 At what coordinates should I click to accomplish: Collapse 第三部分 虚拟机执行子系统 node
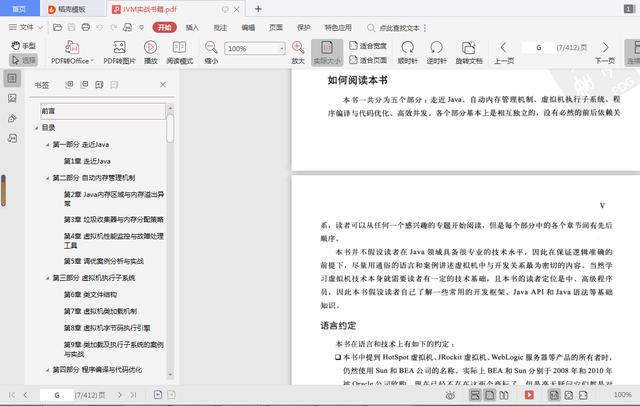(47, 278)
